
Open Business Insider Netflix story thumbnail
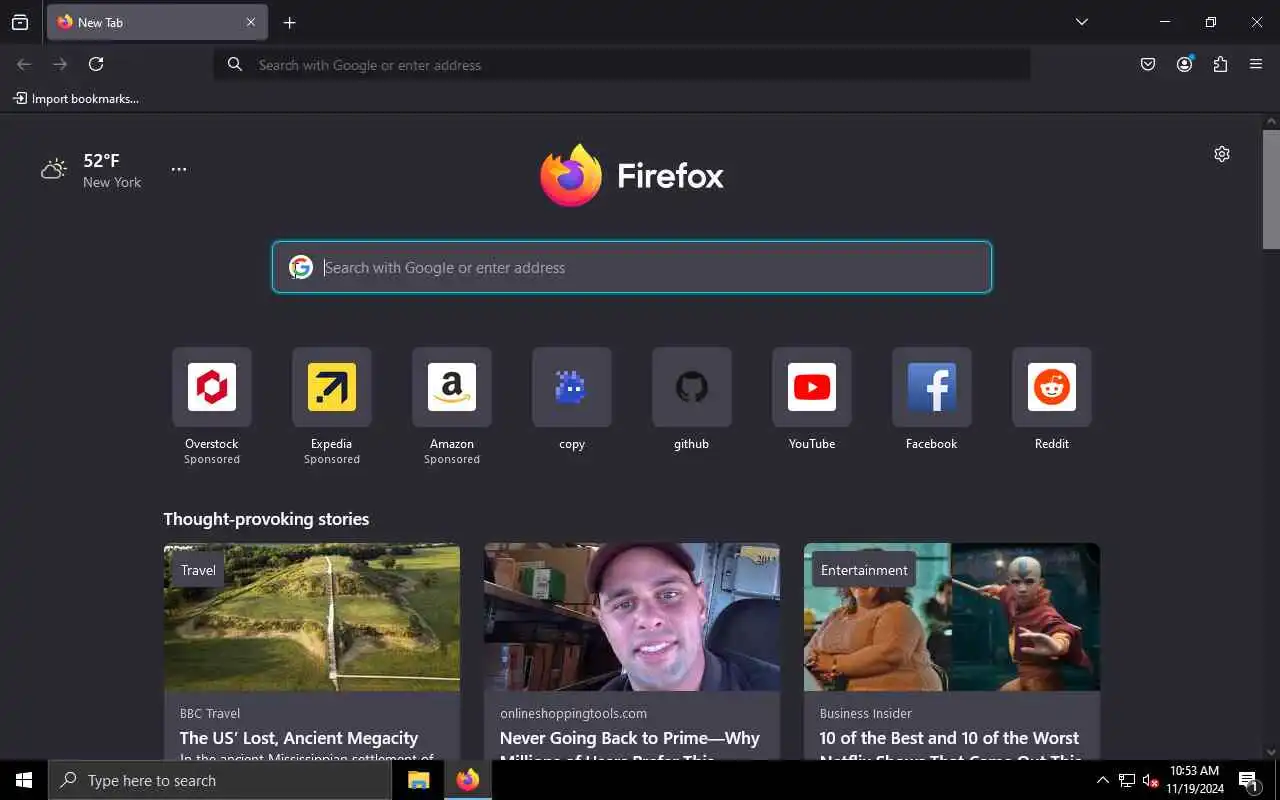tap(952, 617)
